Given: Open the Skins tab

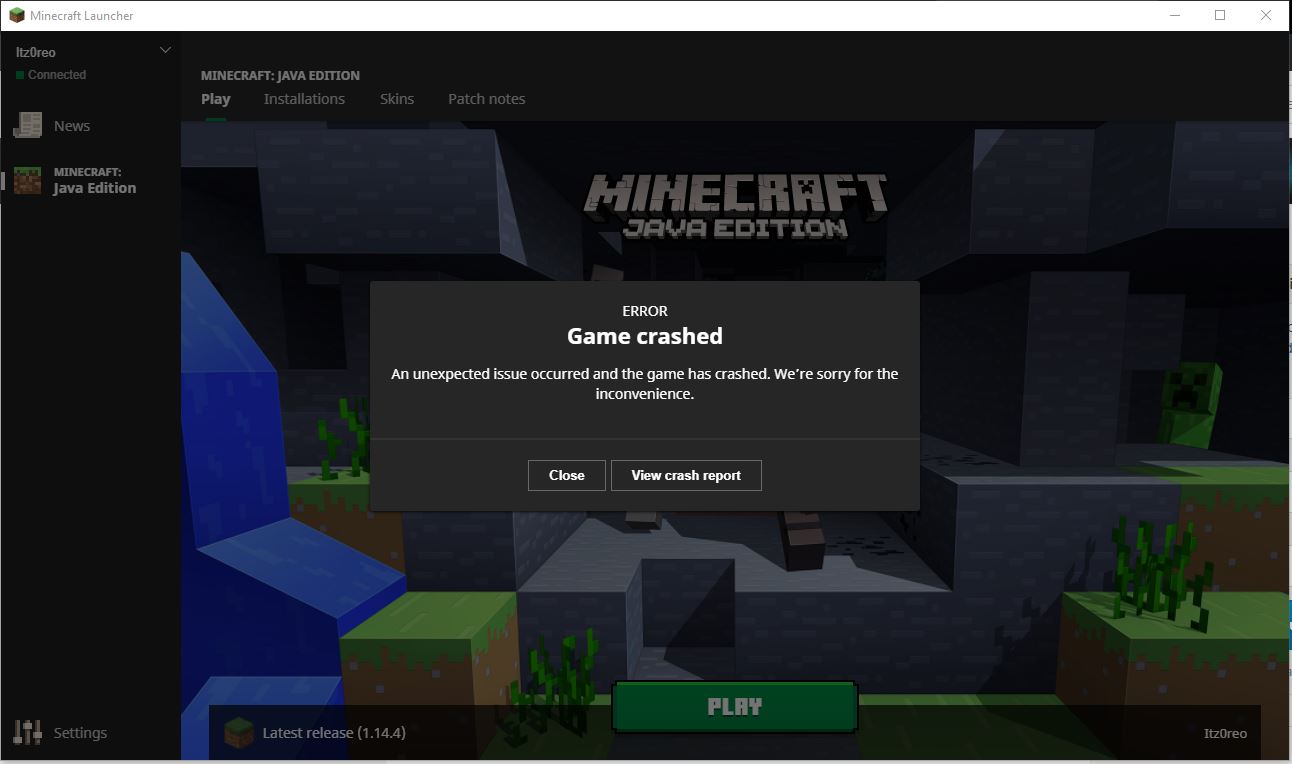Looking at the screenshot, I should point(397,99).
